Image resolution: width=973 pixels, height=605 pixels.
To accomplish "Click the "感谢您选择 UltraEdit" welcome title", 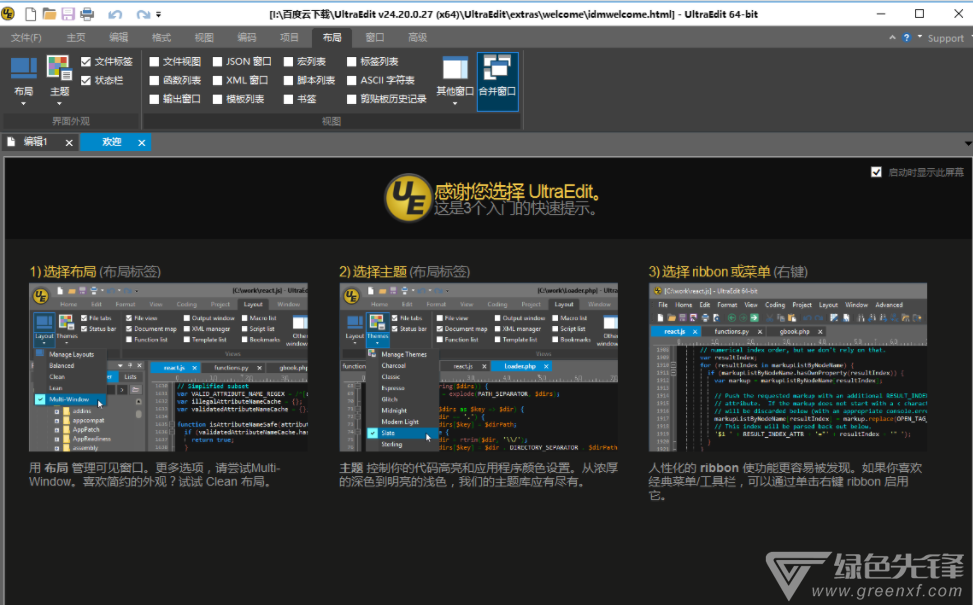I will click(517, 192).
